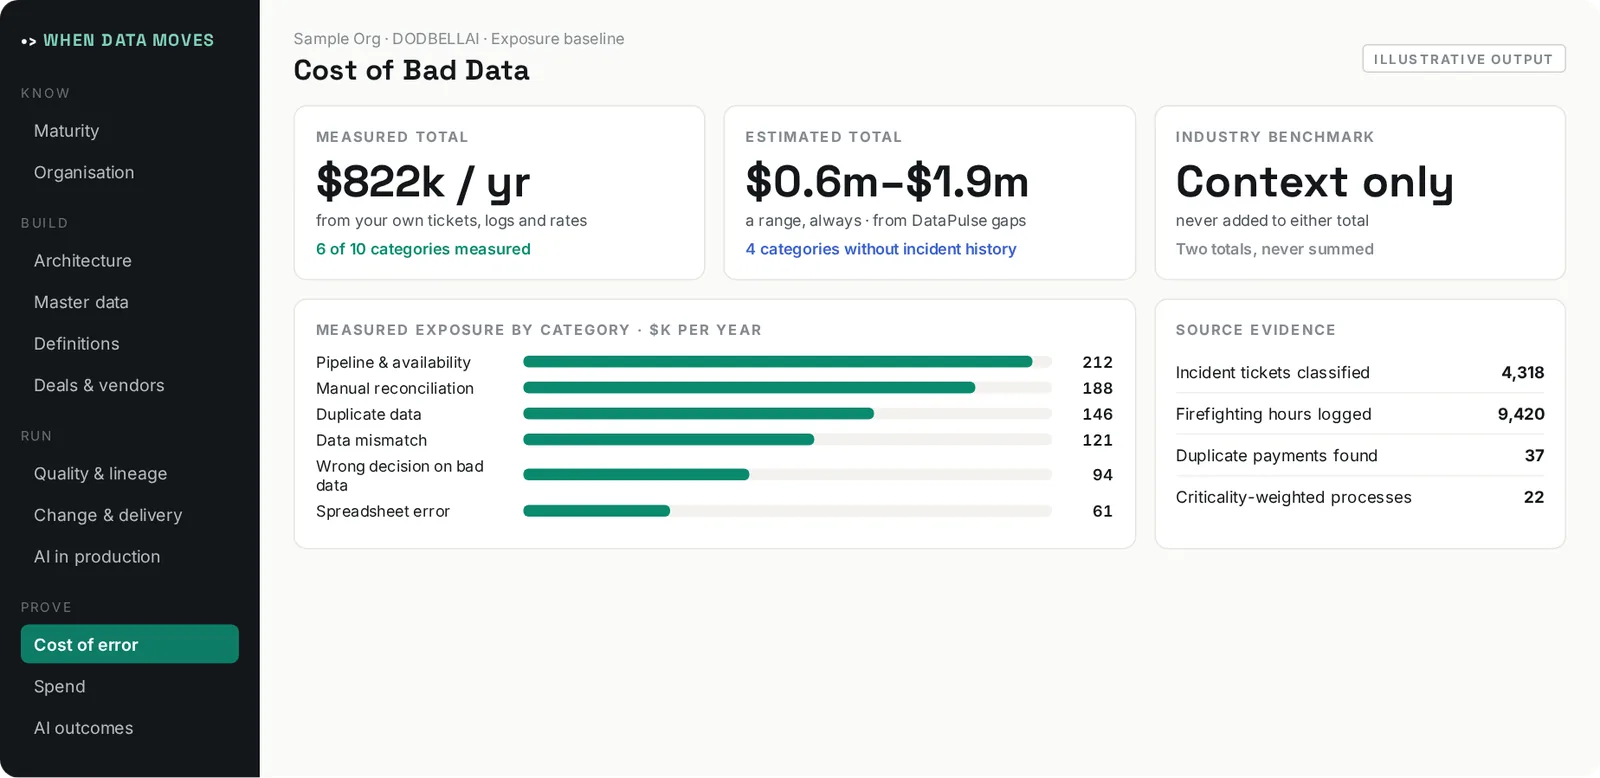Click the Manual reconciliation progress bar

[x=787, y=388]
